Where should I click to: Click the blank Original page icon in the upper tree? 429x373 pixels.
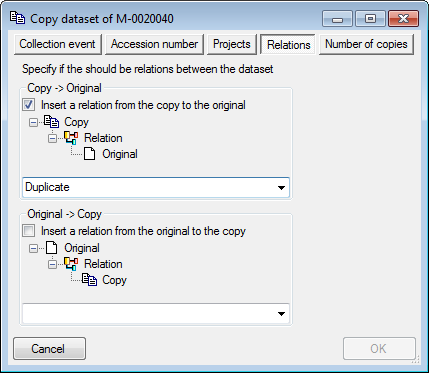pyautogui.click(x=89, y=154)
